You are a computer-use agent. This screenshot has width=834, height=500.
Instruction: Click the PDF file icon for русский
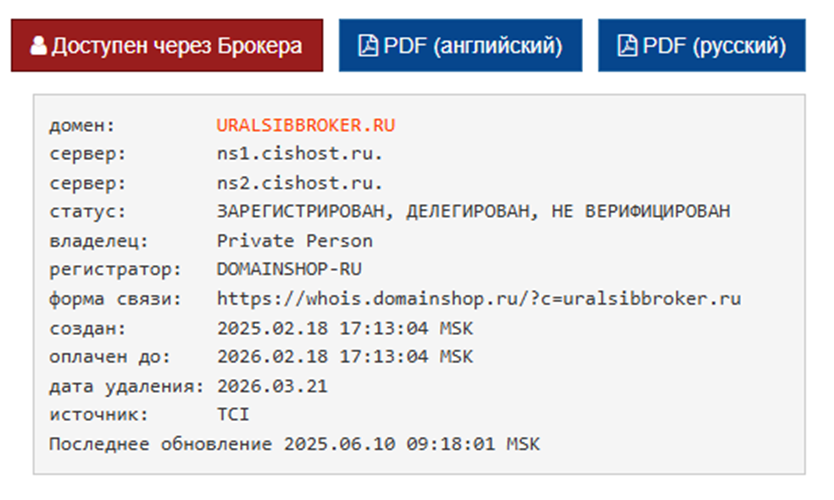(x=627, y=46)
